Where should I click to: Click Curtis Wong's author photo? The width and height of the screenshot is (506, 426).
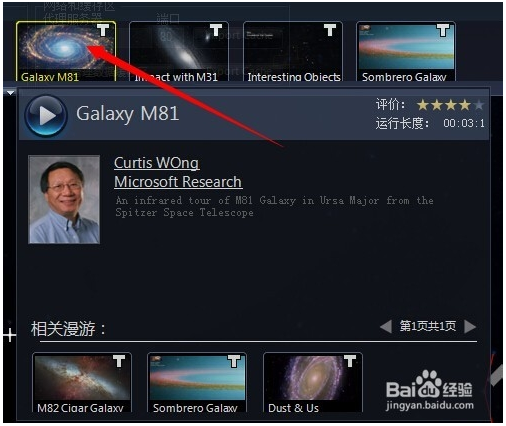pos(64,199)
